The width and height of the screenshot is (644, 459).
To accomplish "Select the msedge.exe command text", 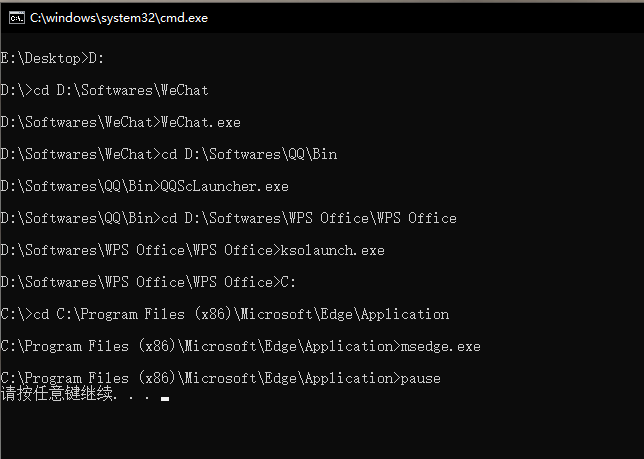I will pyautogui.click(x=441, y=347).
